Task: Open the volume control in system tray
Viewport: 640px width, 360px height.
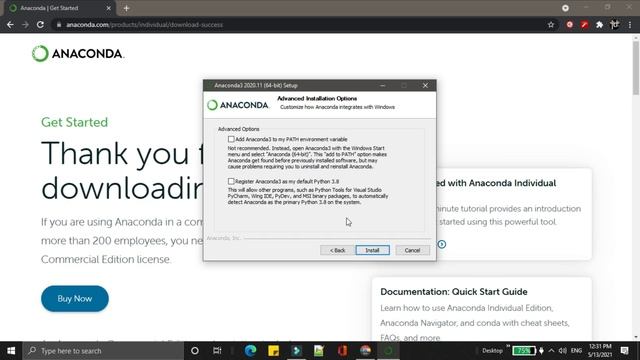Action: (x=563, y=351)
